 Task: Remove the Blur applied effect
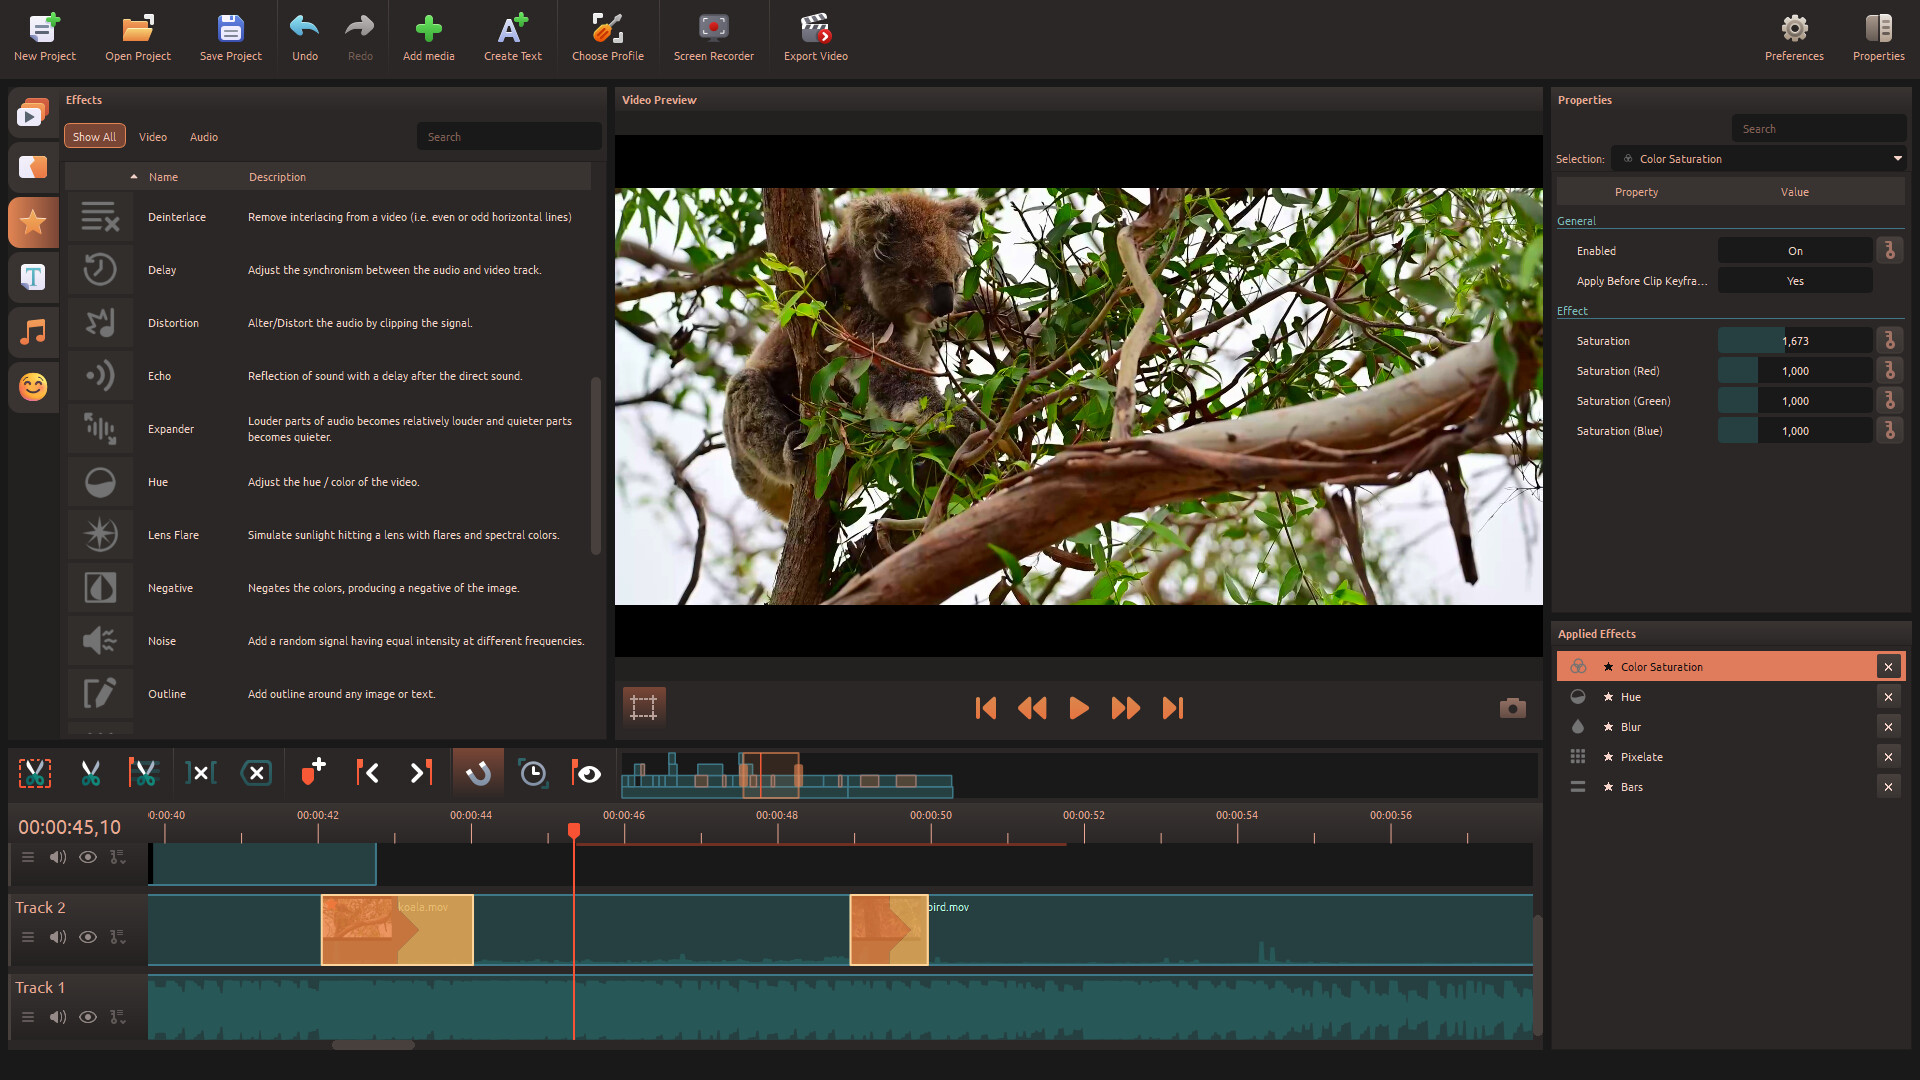click(1888, 727)
